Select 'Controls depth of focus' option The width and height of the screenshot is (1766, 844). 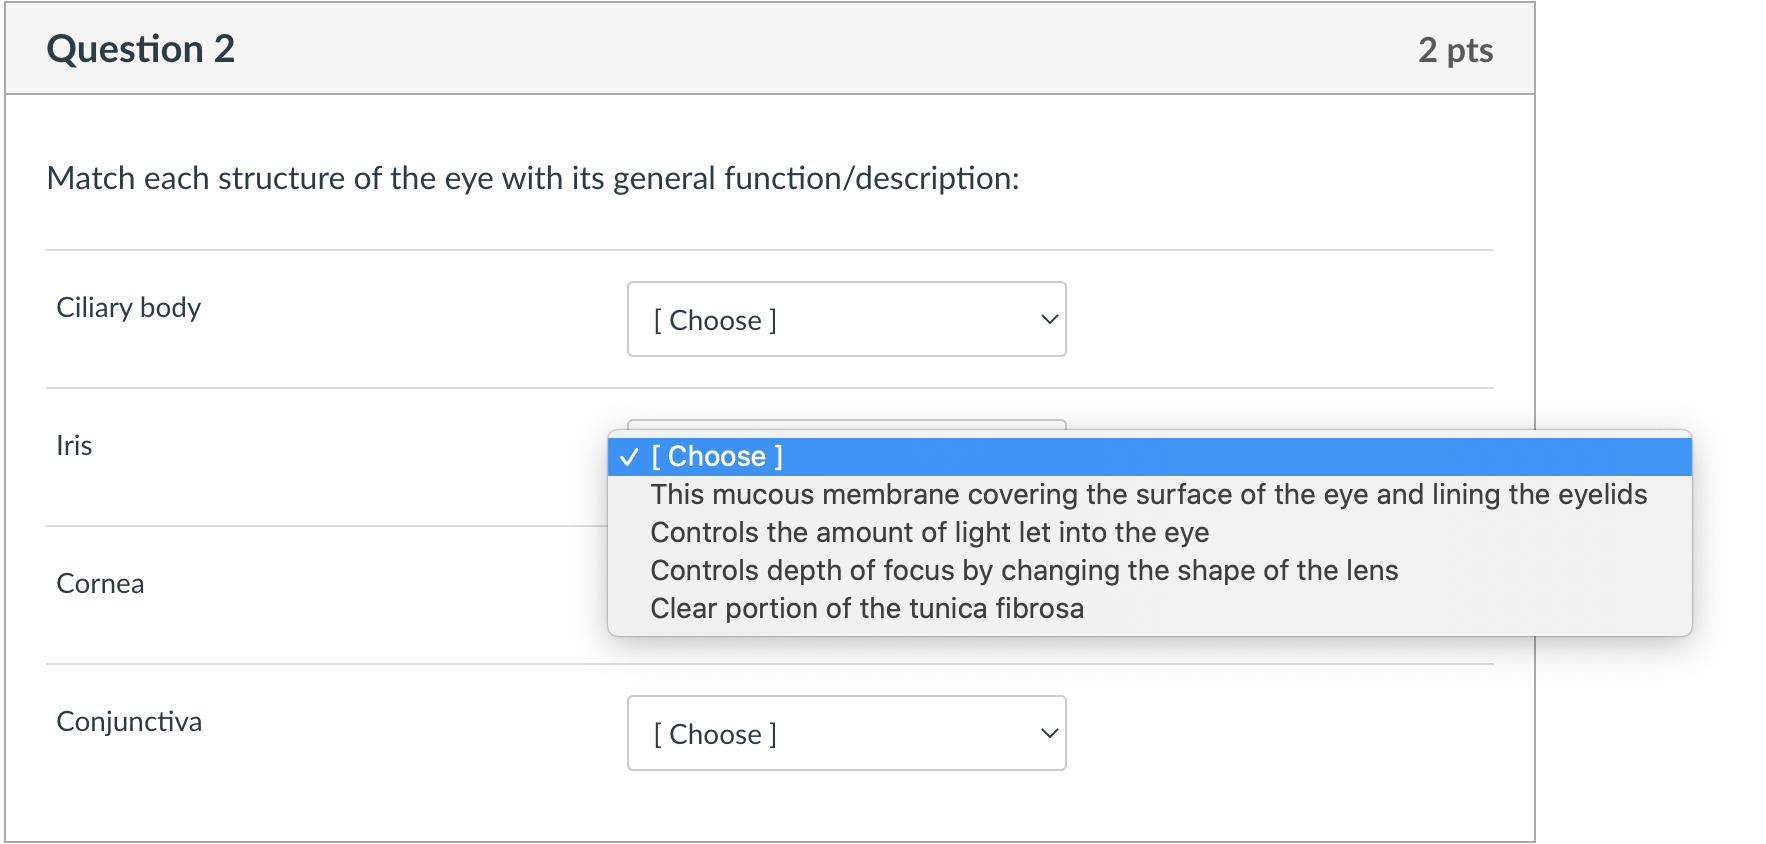pos(1149,571)
